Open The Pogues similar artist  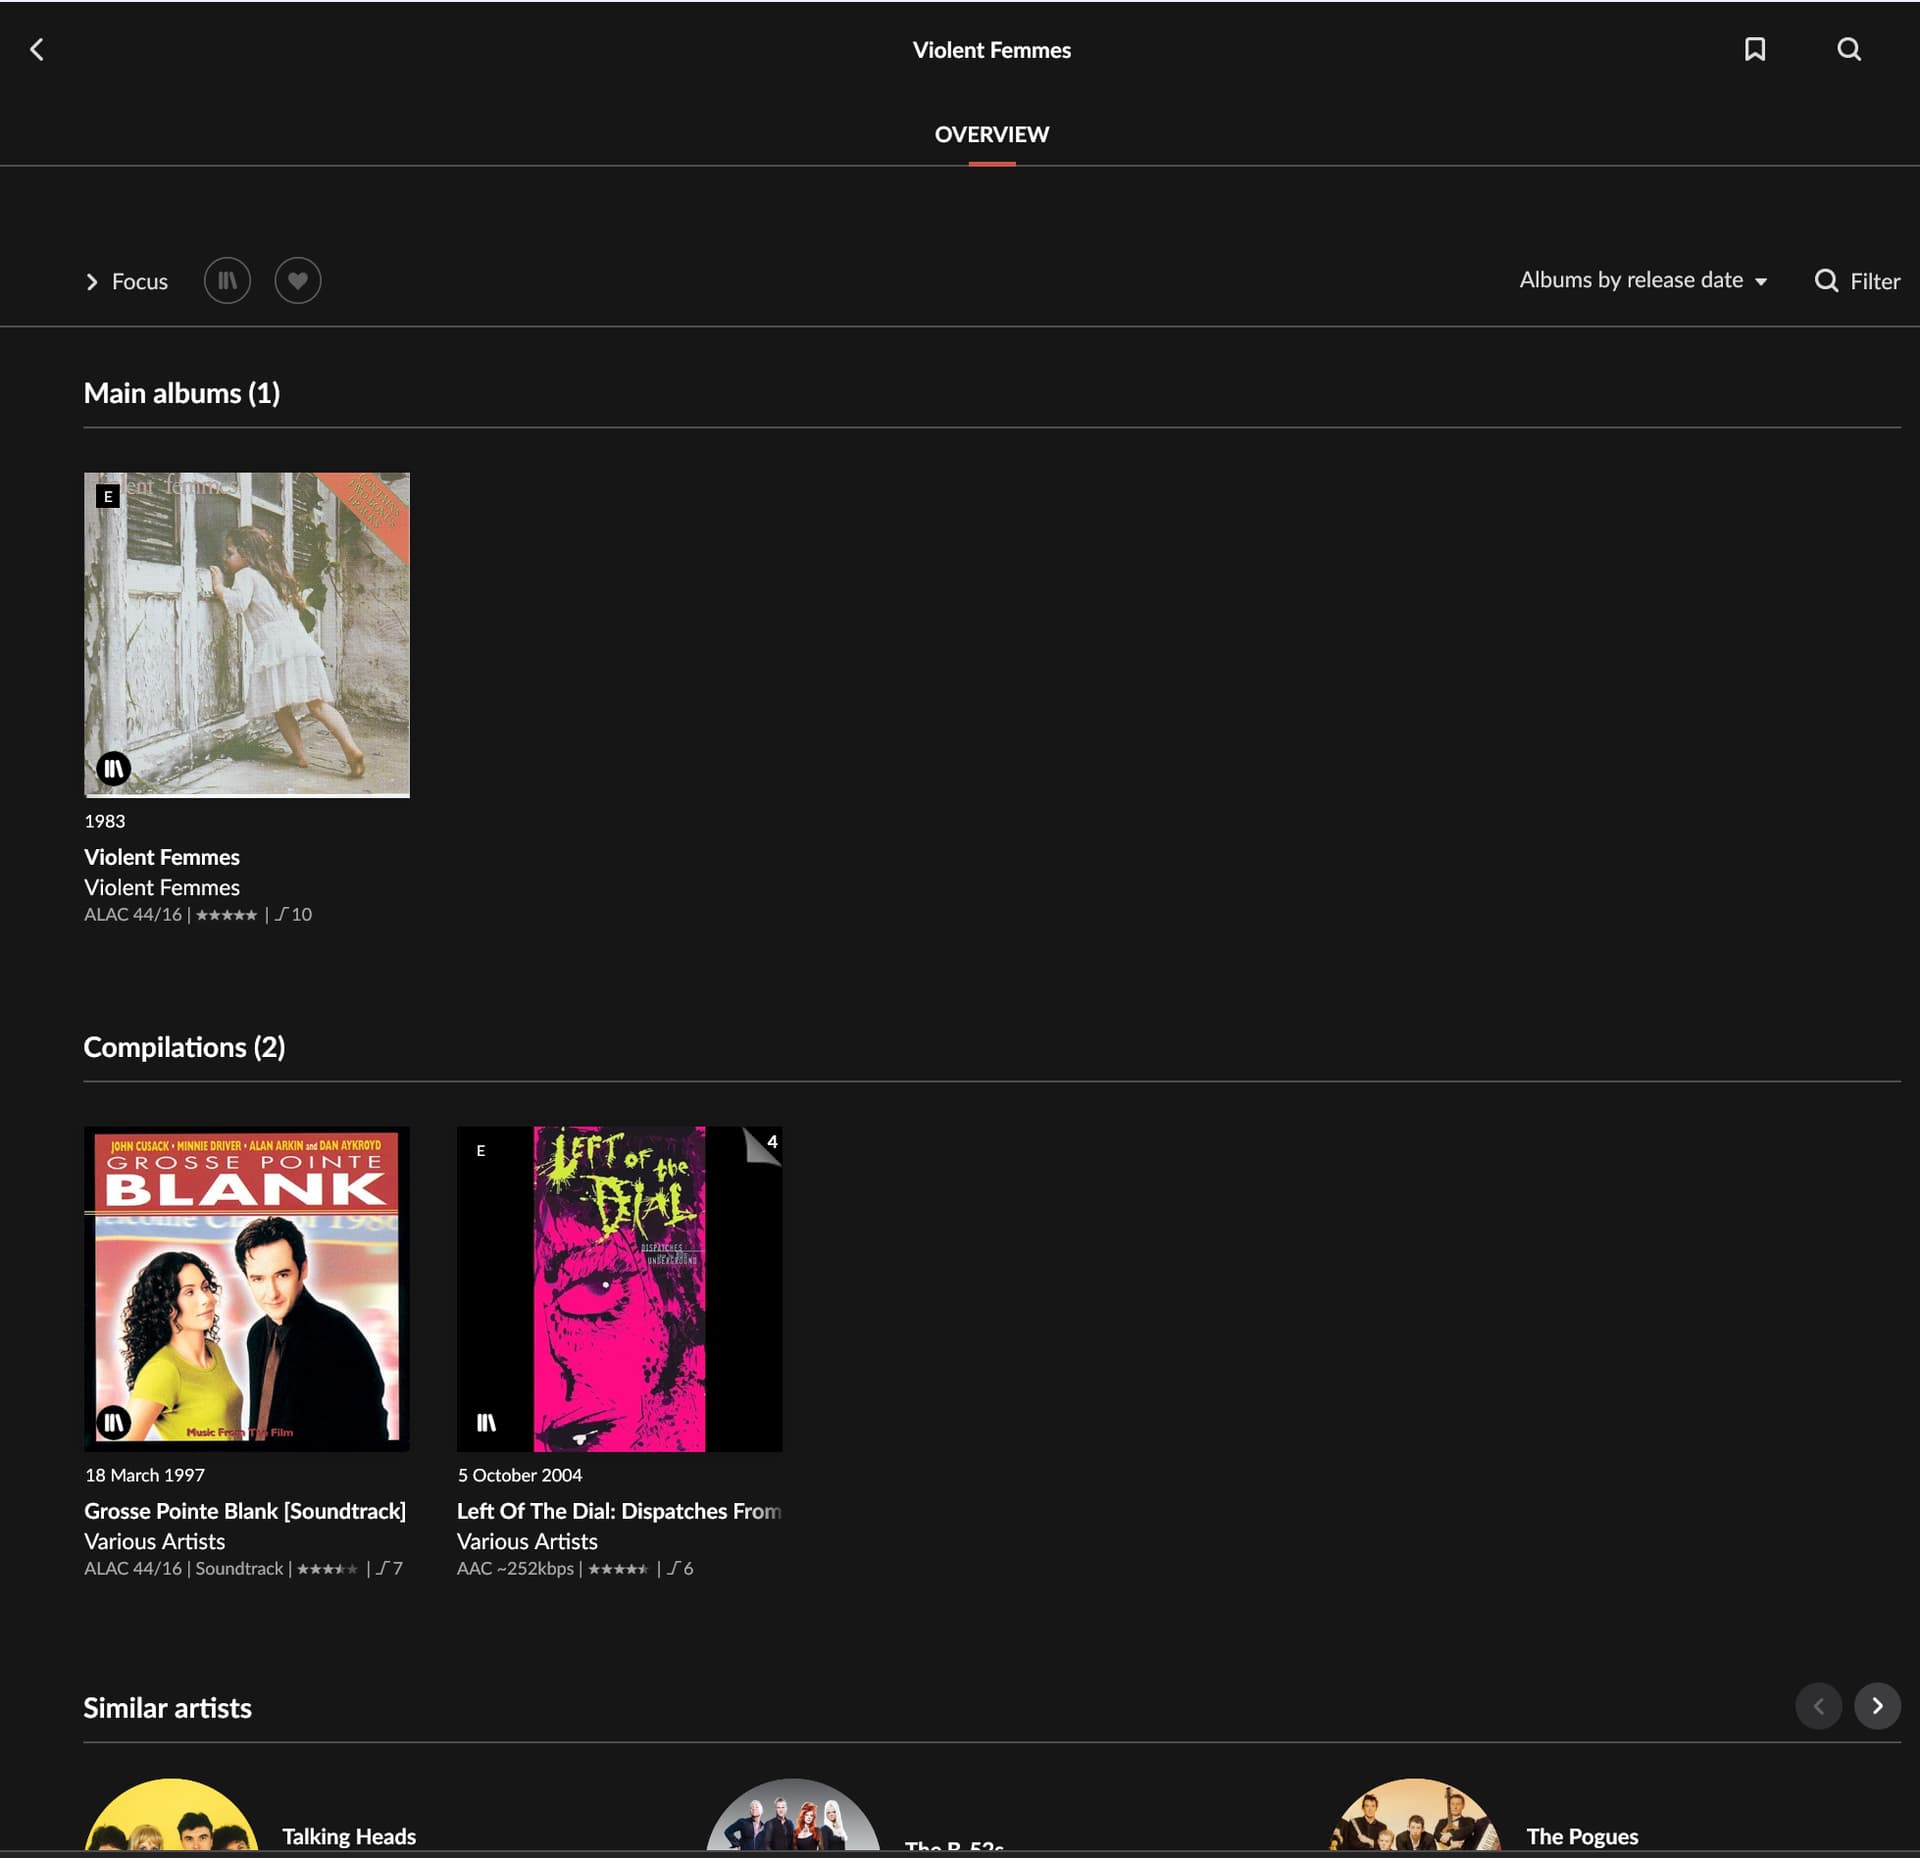[1582, 1836]
